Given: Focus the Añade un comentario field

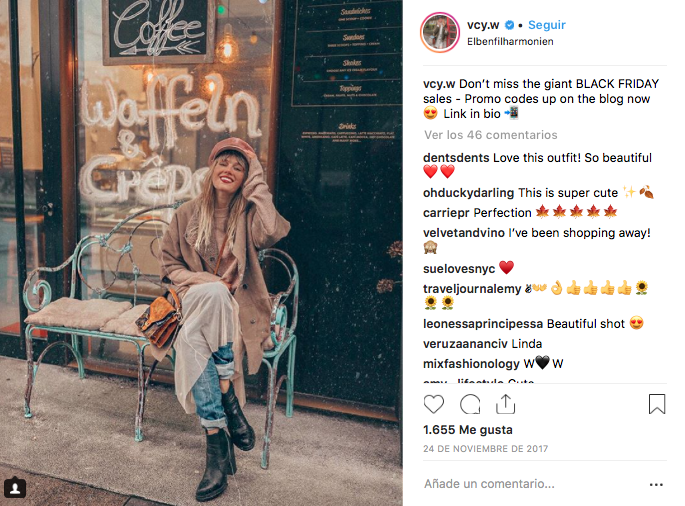Looking at the screenshot, I should coord(489,484).
